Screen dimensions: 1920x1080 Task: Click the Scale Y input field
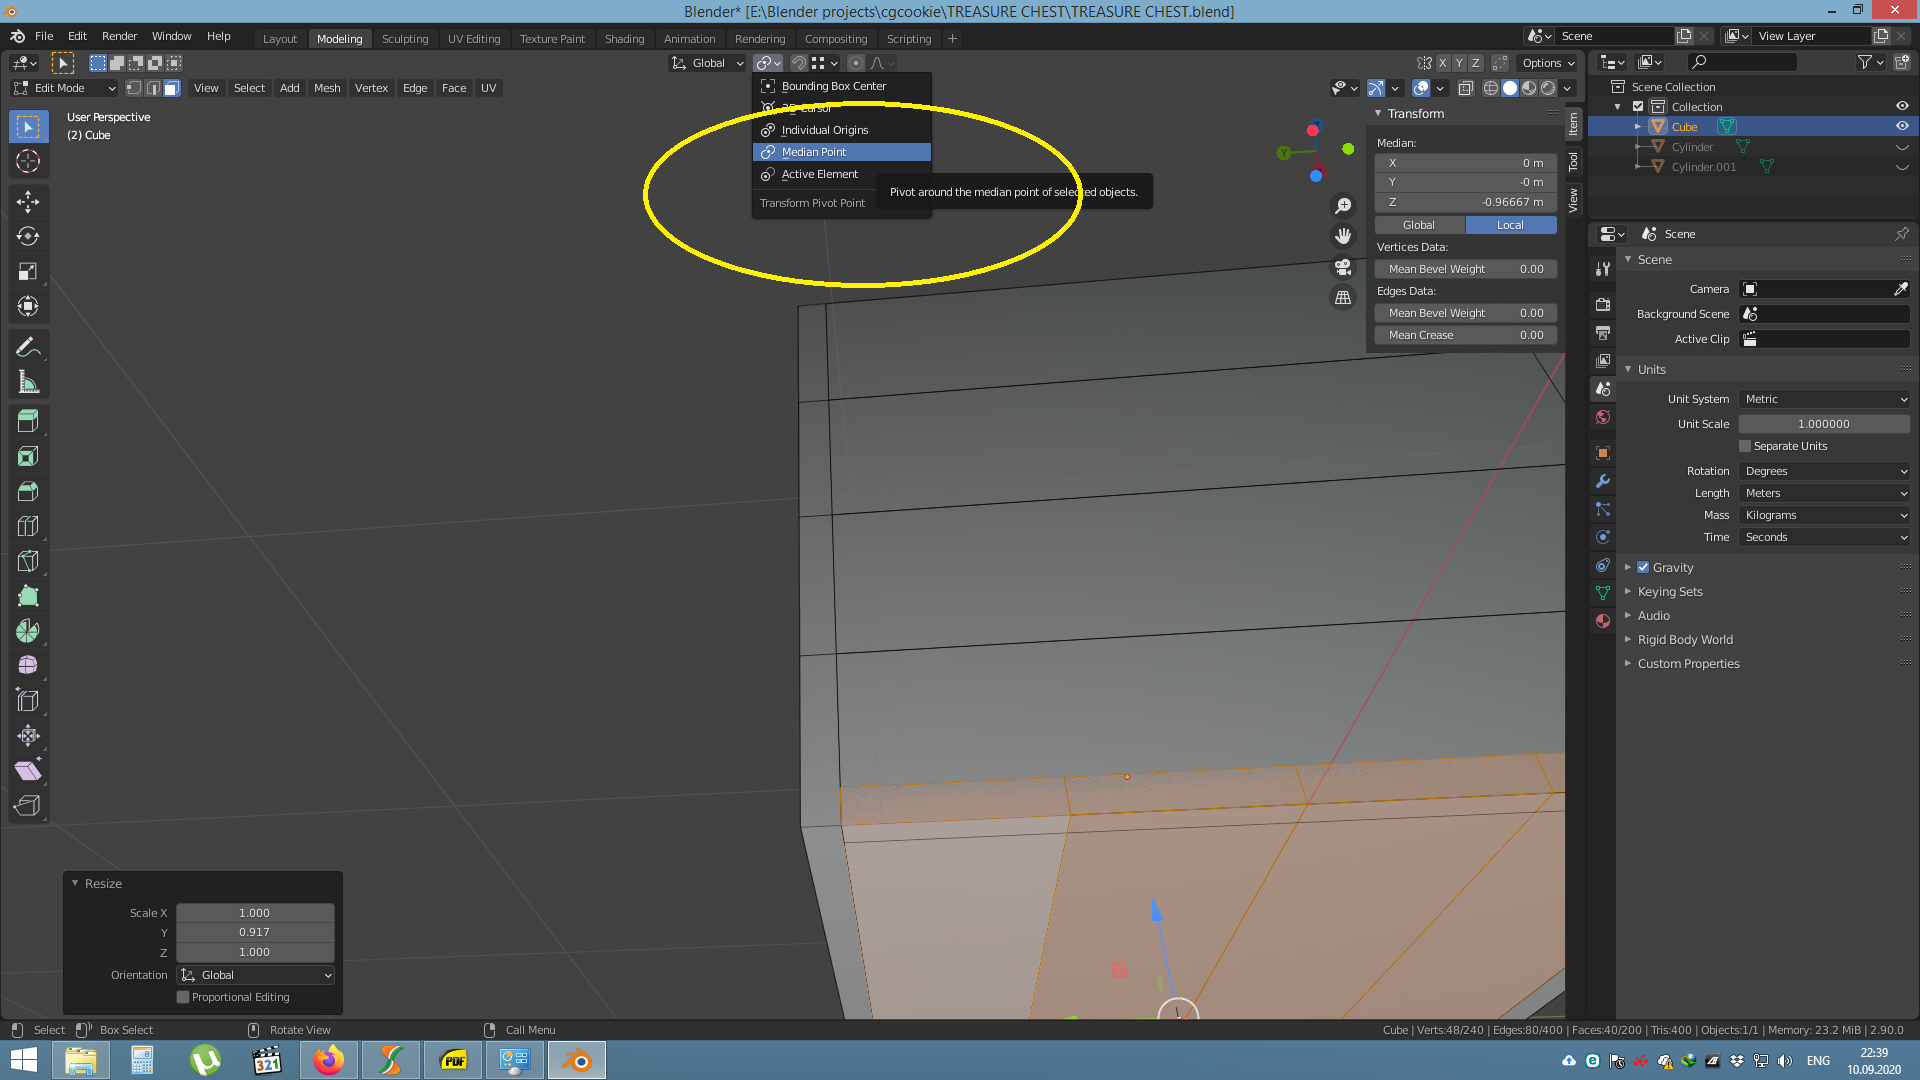tap(255, 932)
